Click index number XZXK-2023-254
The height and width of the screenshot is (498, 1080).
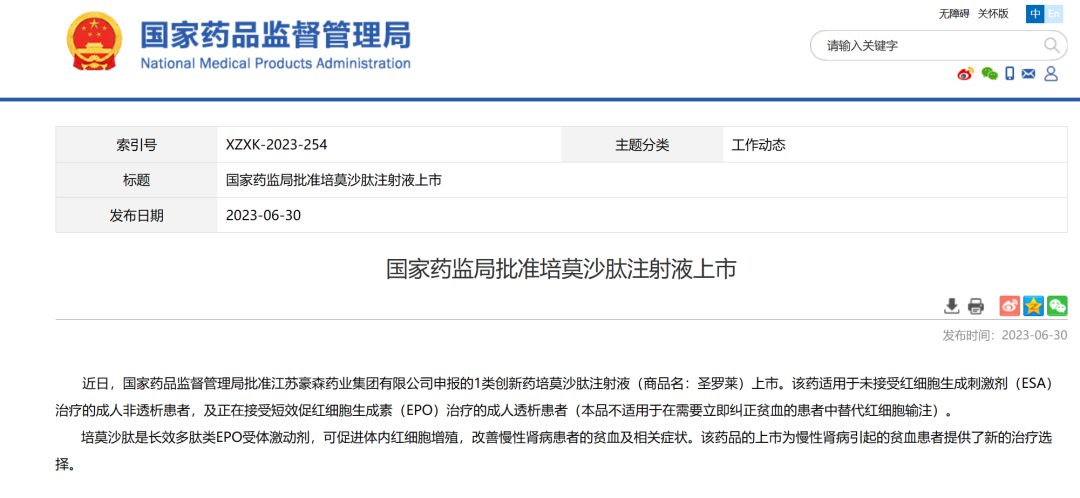tap(277, 145)
